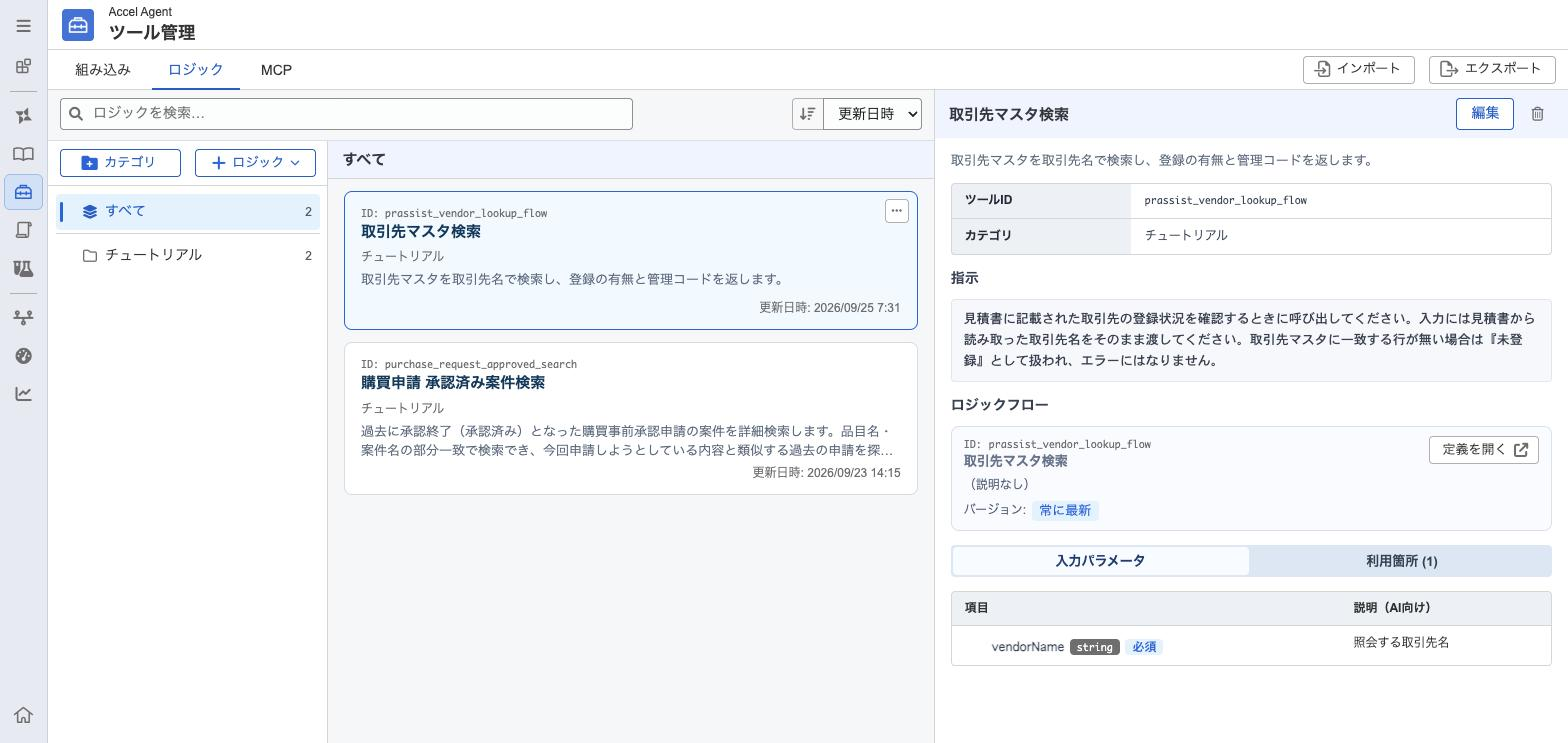1568x743 pixels.
Task: Click the 編集 button
Action: [x=1485, y=114]
